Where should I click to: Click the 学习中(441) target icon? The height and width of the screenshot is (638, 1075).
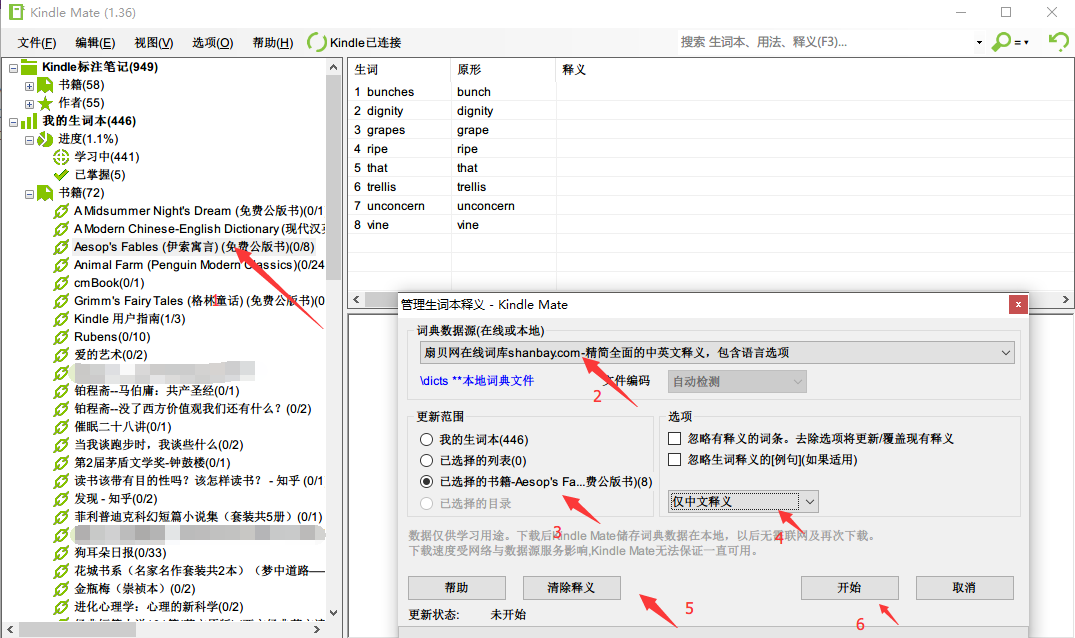(62, 157)
